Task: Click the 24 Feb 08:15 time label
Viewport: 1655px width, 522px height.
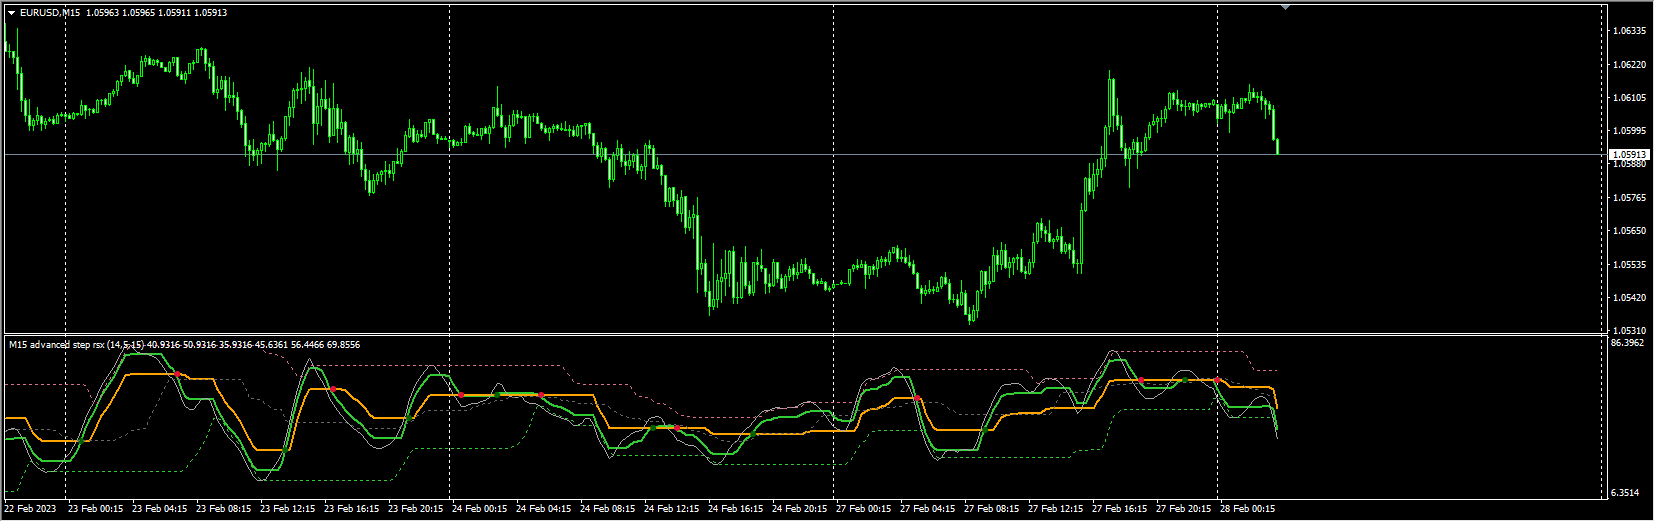Action: pyautogui.click(x=608, y=509)
